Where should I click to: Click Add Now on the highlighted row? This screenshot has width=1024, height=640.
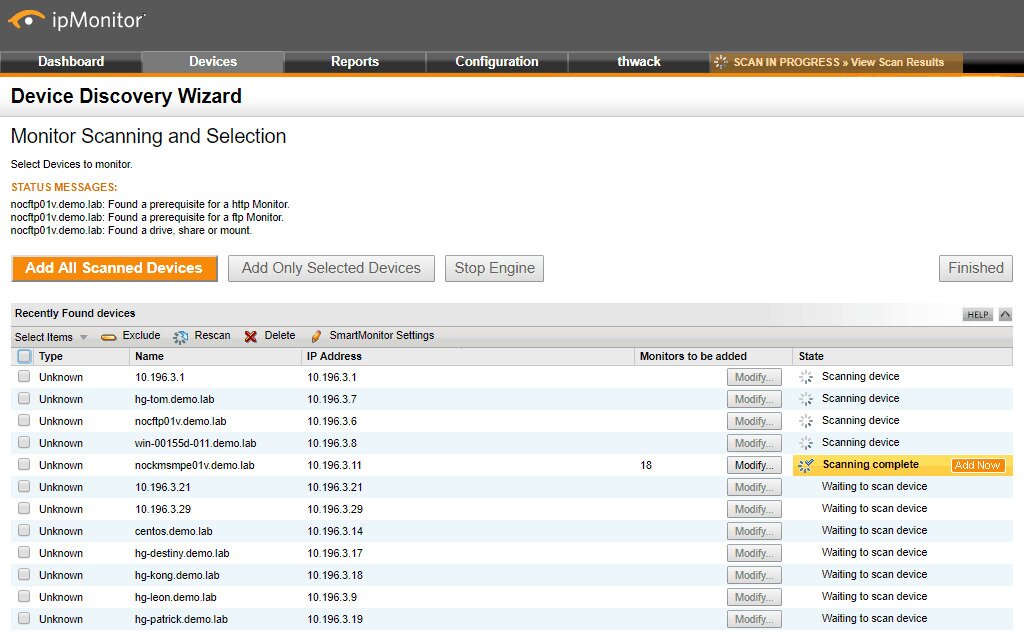click(977, 465)
